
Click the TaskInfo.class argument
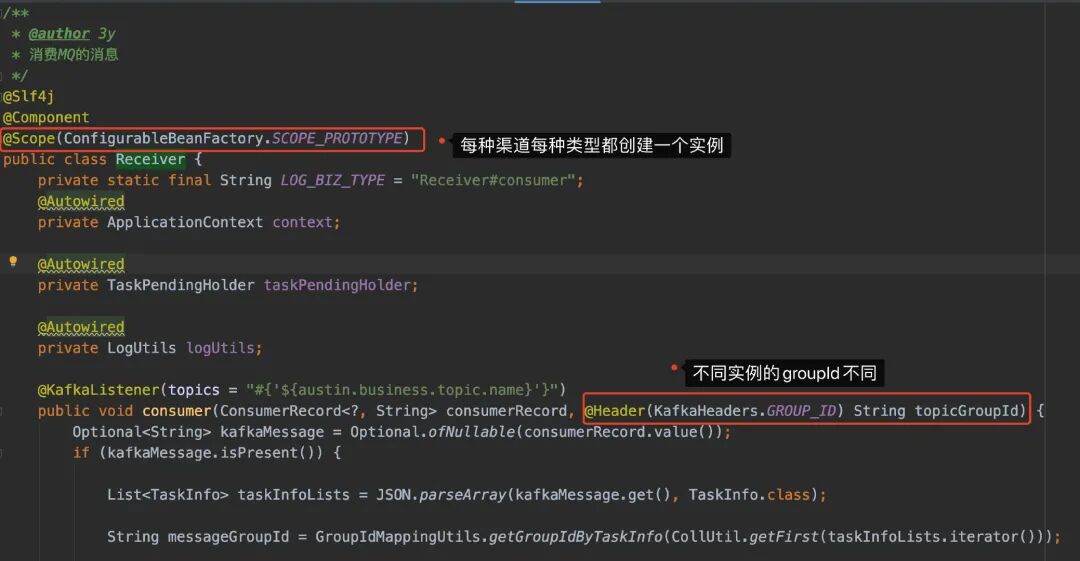(749, 495)
